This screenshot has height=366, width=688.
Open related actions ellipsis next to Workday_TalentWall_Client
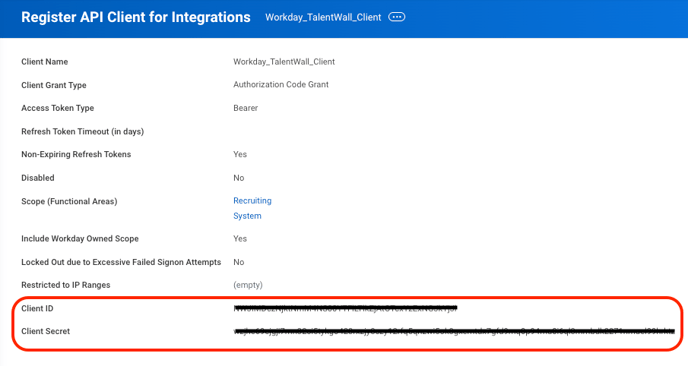point(397,17)
